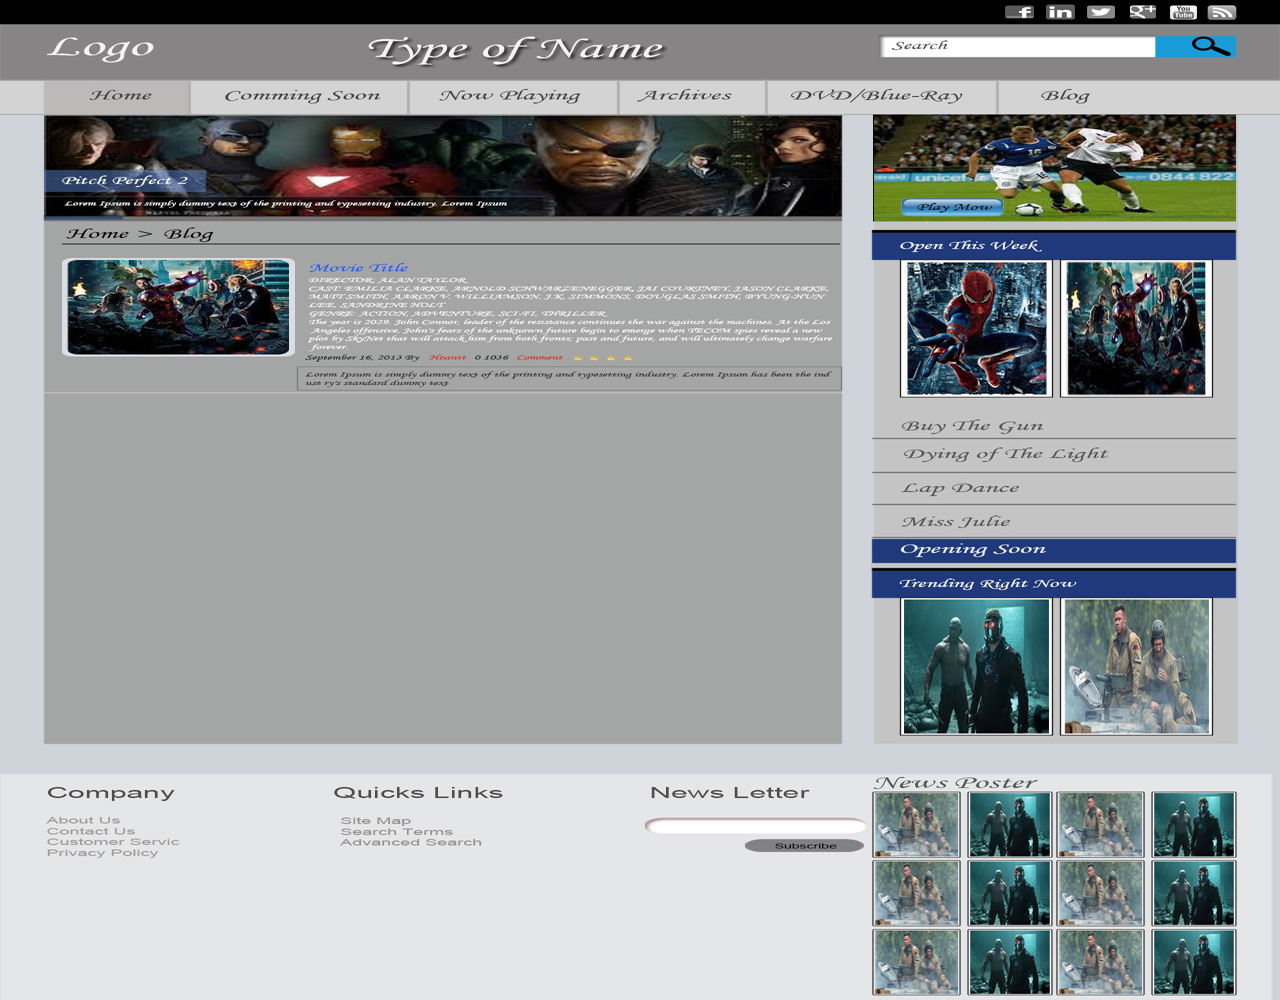Open the Archives tab
Image resolution: width=1280 pixels, height=1000 pixels.
692,97
